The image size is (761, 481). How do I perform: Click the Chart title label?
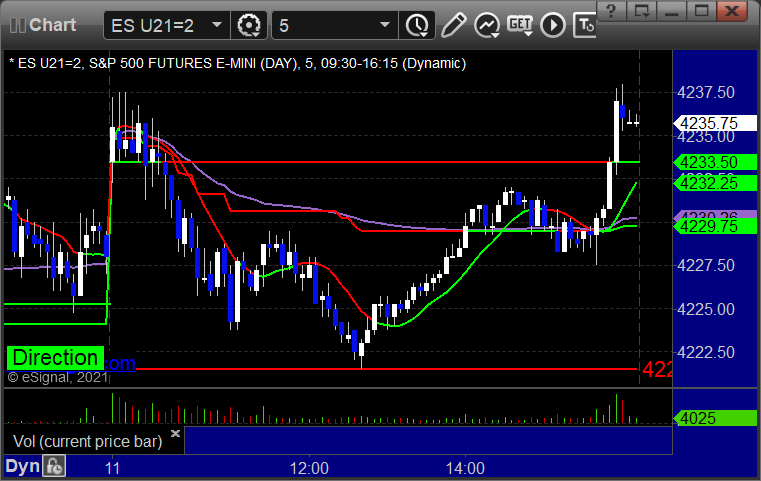pyautogui.click(x=52, y=25)
